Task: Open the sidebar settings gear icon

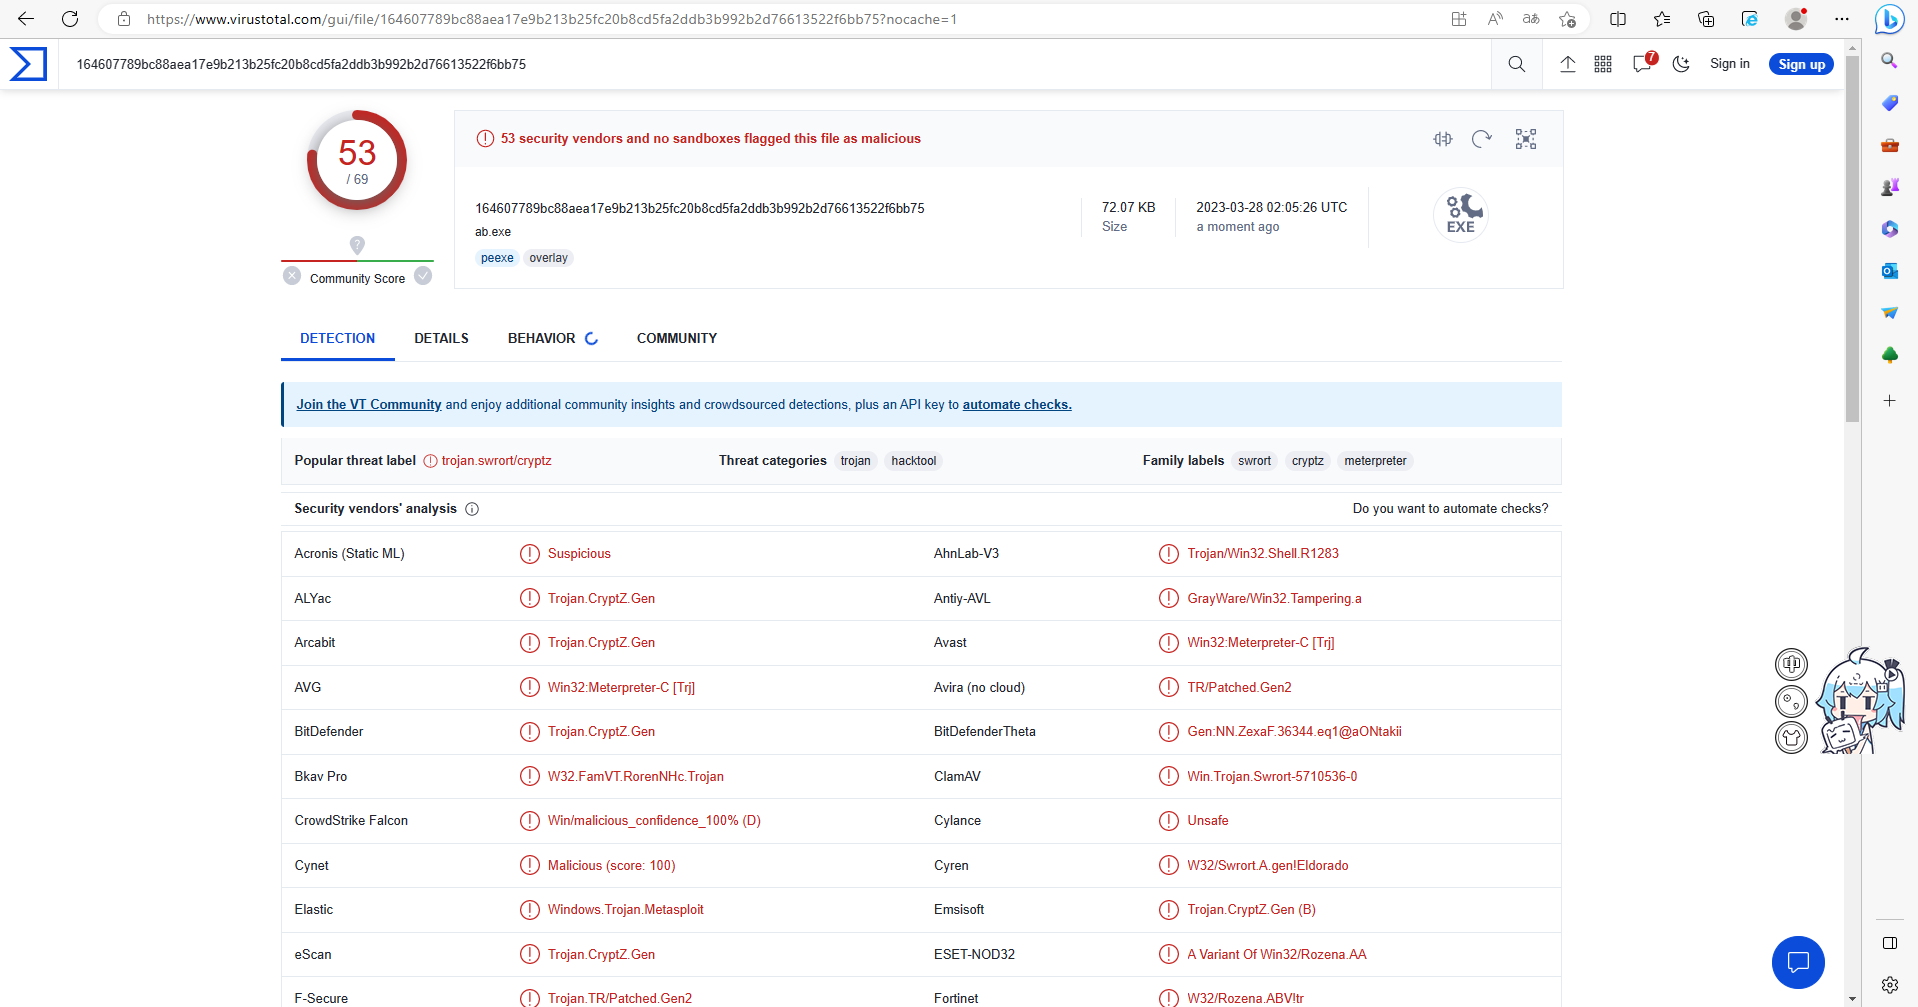Action: point(1889,985)
